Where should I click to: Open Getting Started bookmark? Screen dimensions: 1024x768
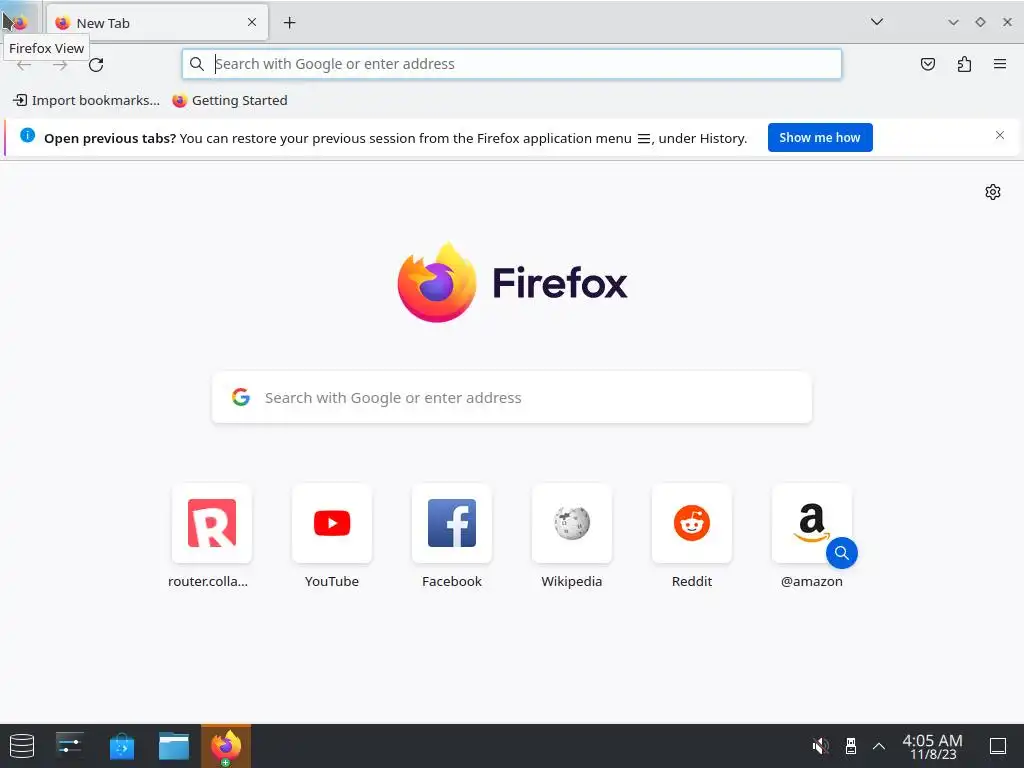(230, 100)
